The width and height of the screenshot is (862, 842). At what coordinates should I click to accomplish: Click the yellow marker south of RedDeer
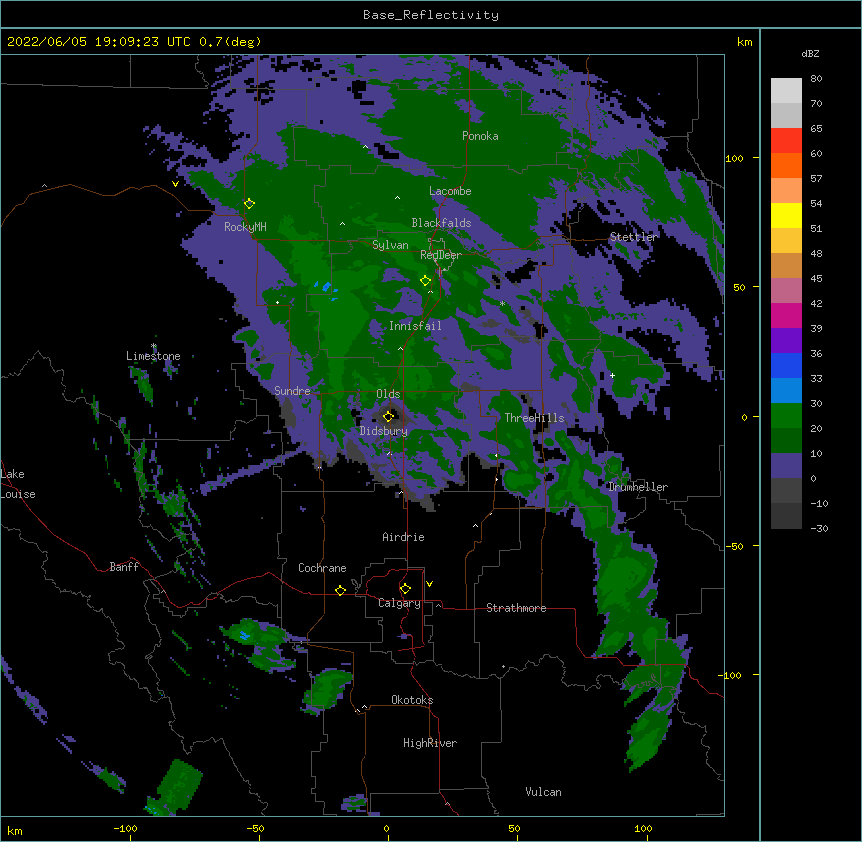tap(425, 281)
